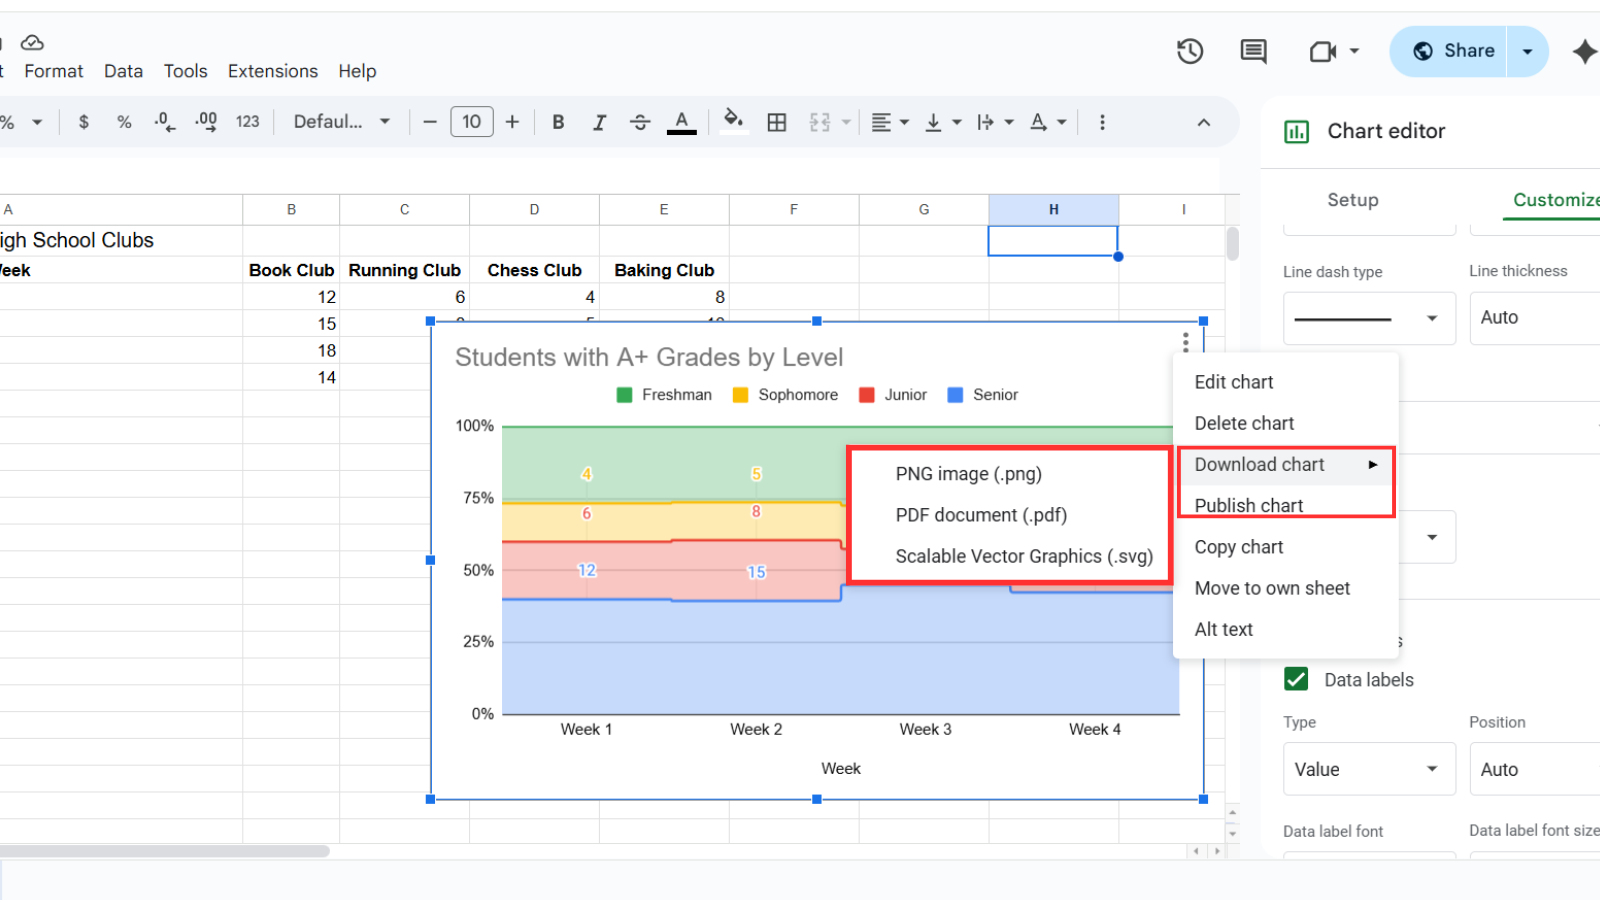The width and height of the screenshot is (1600, 900).
Task: Toggle Data labels checkbox
Action: click(x=1296, y=679)
